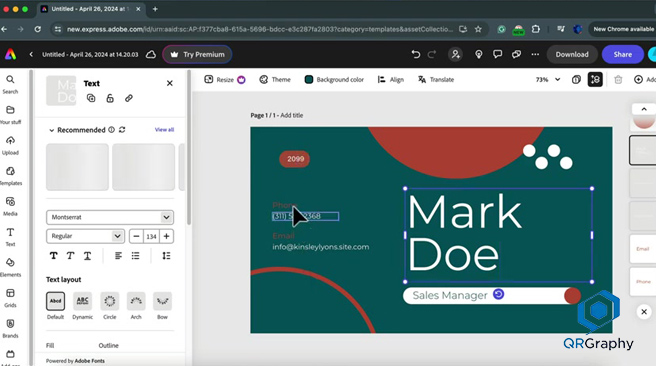Select the Sales Manager text on canvas
The image size is (656, 366).
click(450, 295)
